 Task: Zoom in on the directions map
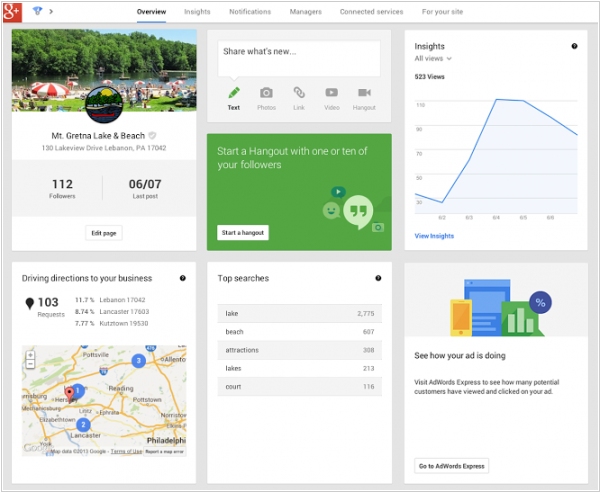click(30, 355)
